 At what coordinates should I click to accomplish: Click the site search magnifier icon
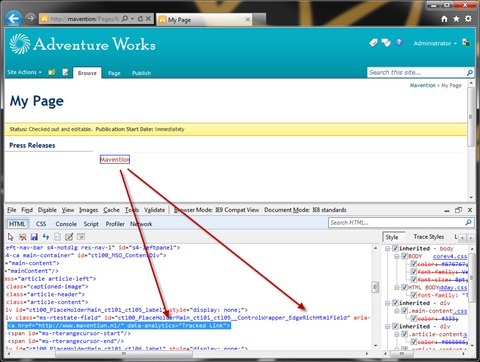tap(469, 72)
